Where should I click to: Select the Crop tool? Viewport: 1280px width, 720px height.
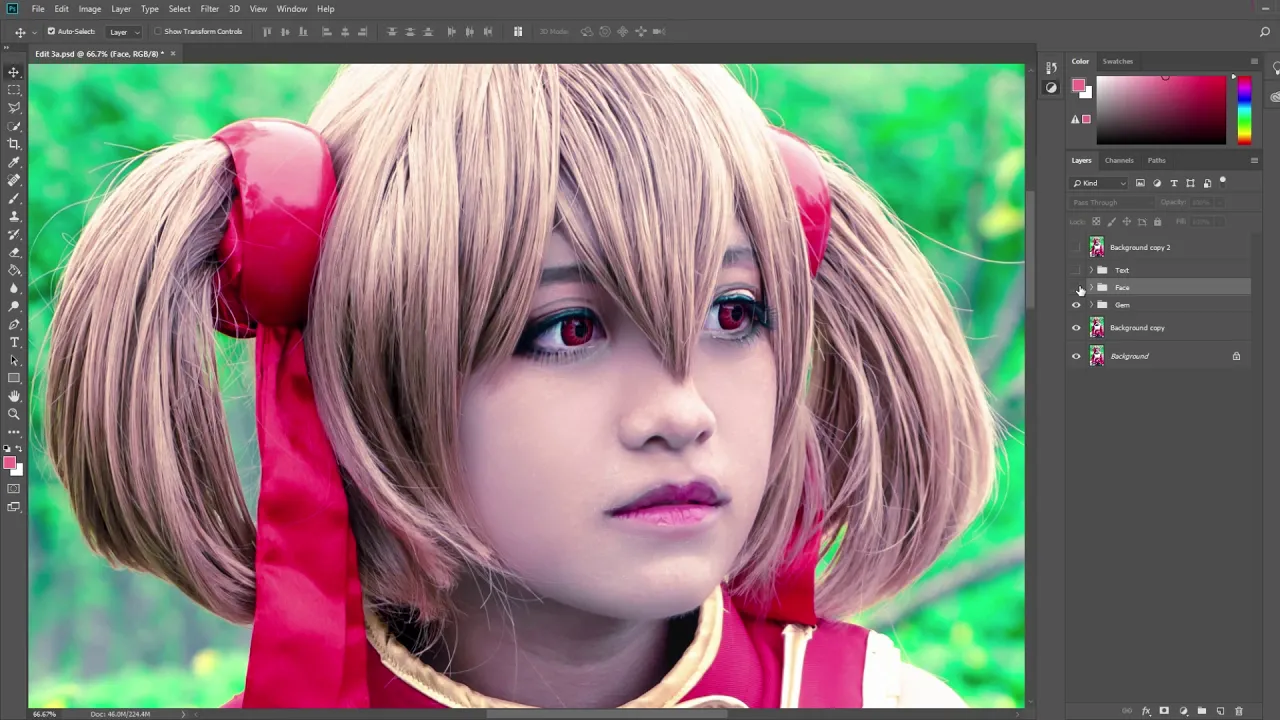point(14,144)
